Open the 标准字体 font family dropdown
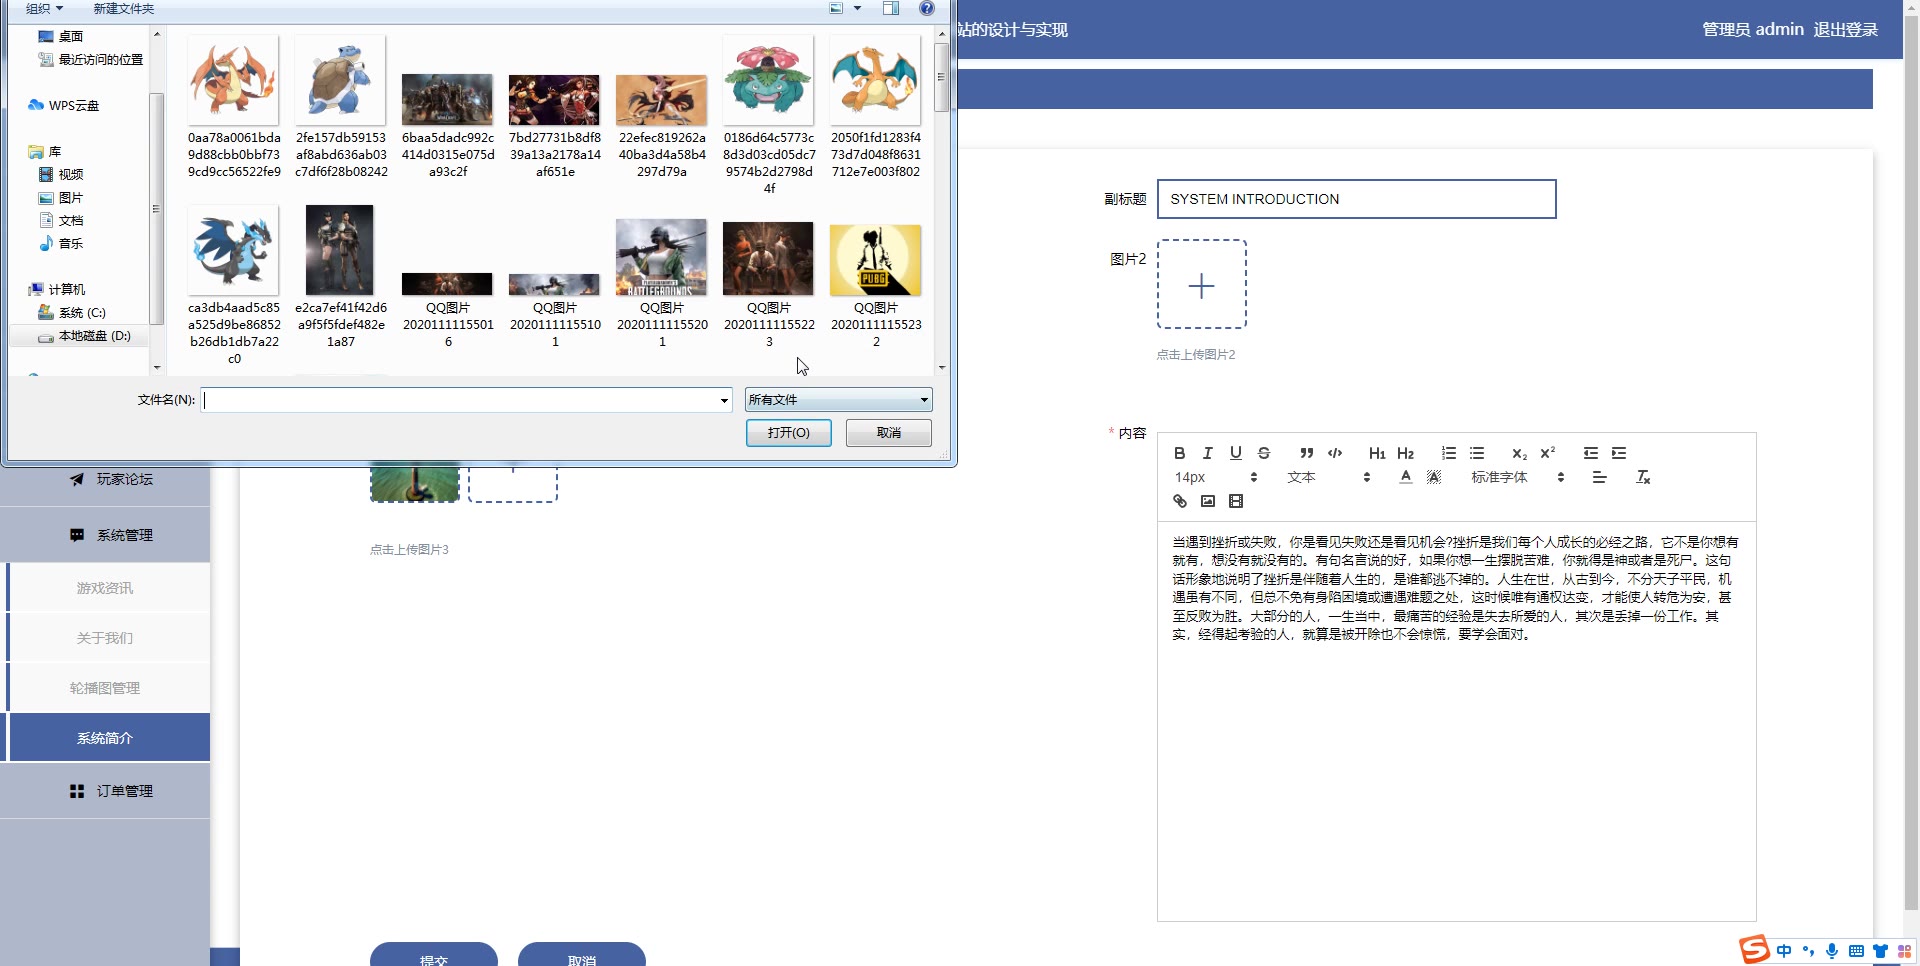The height and width of the screenshot is (966, 1920). coord(1517,477)
